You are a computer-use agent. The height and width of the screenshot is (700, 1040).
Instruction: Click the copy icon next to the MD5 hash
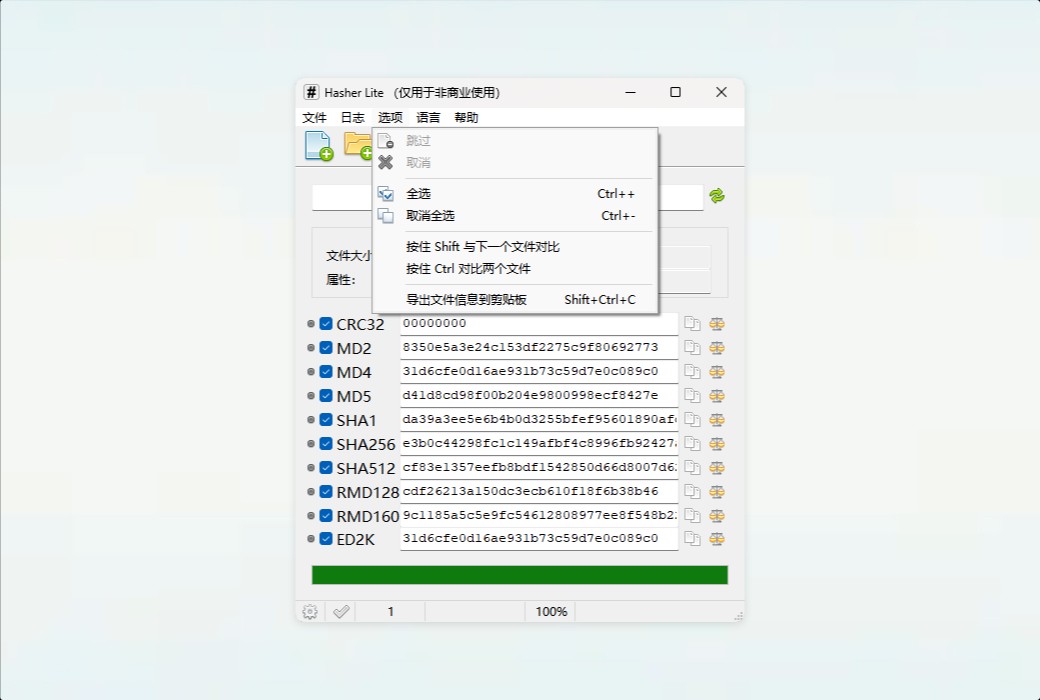691,395
